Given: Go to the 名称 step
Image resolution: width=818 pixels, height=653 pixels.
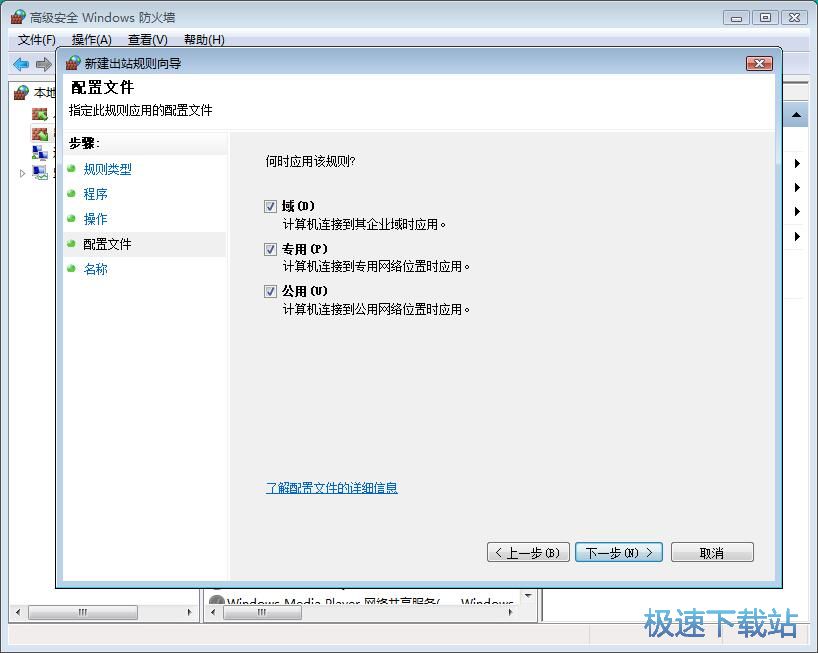Looking at the screenshot, I should pos(95,269).
